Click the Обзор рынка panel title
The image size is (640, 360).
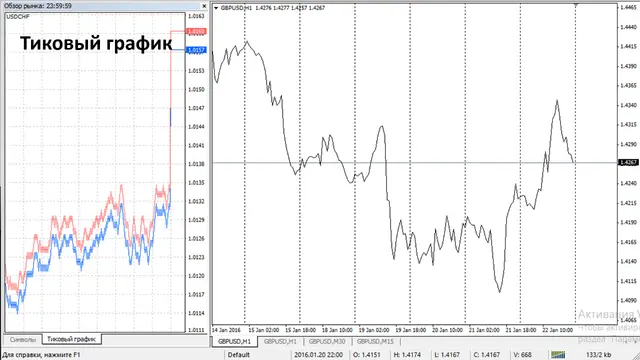tap(38, 6)
